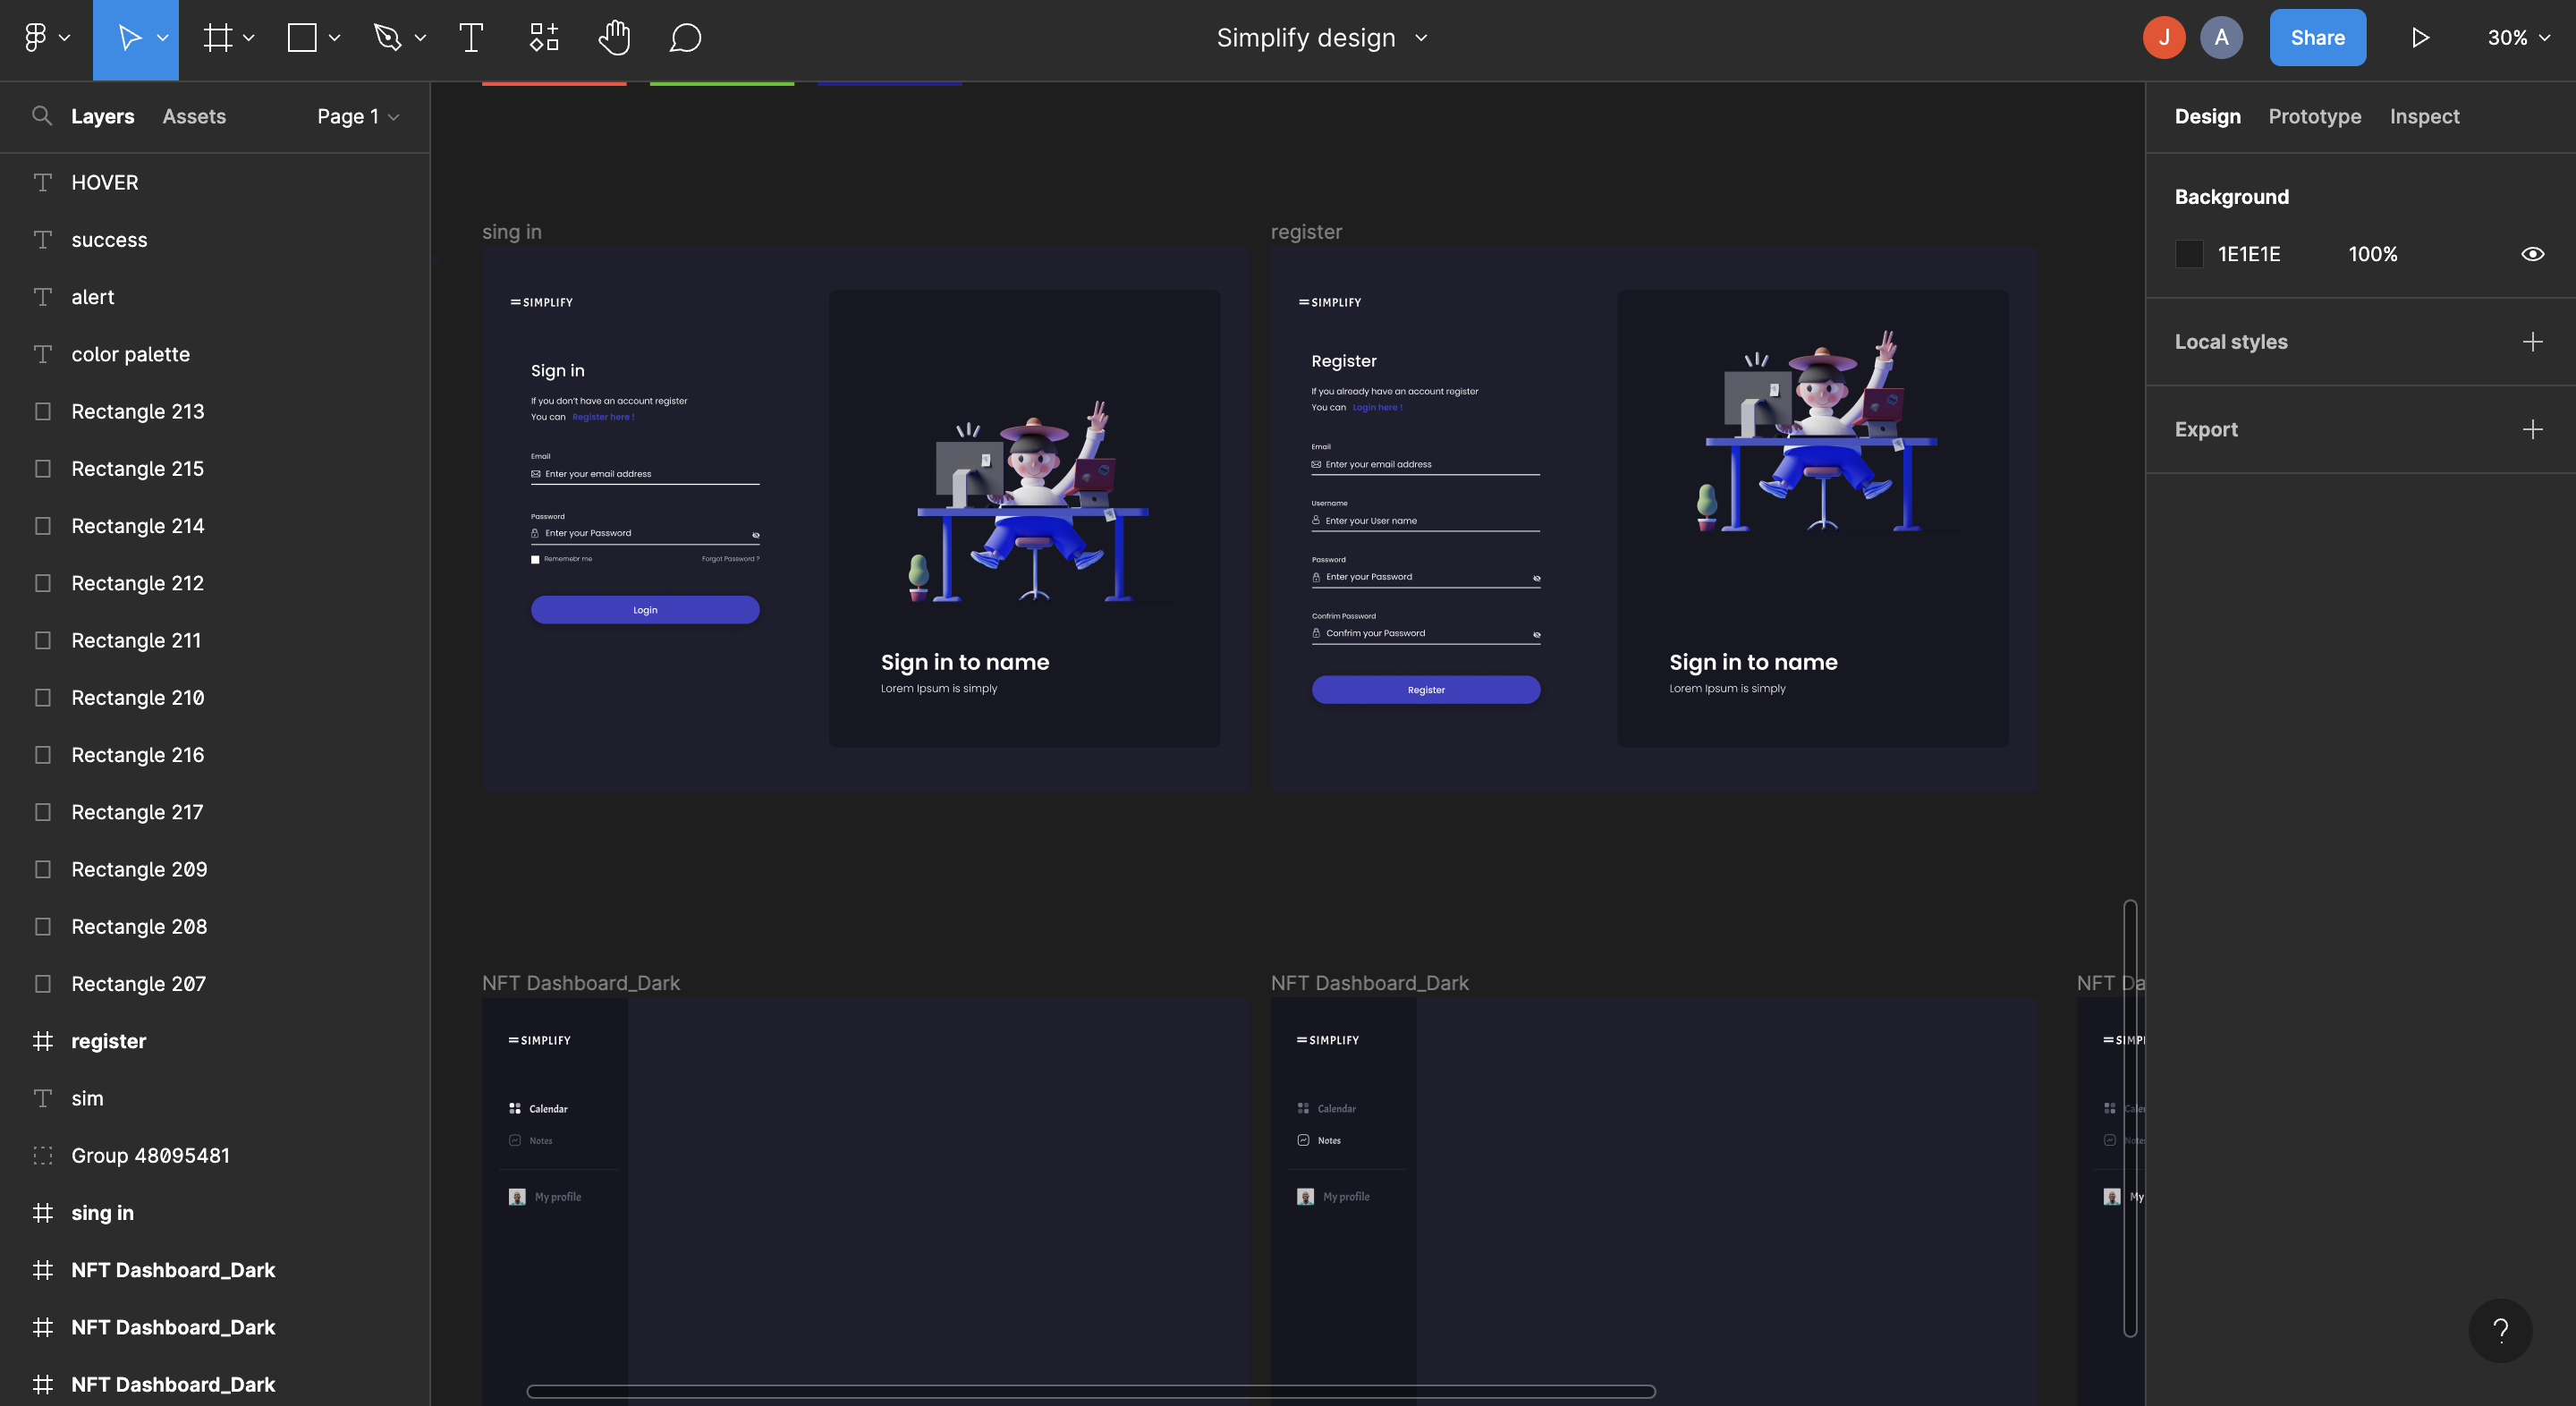The width and height of the screenshot is (2576, 1406).
Task: Select the Rectangle shape tool
Action: point(302,38)
